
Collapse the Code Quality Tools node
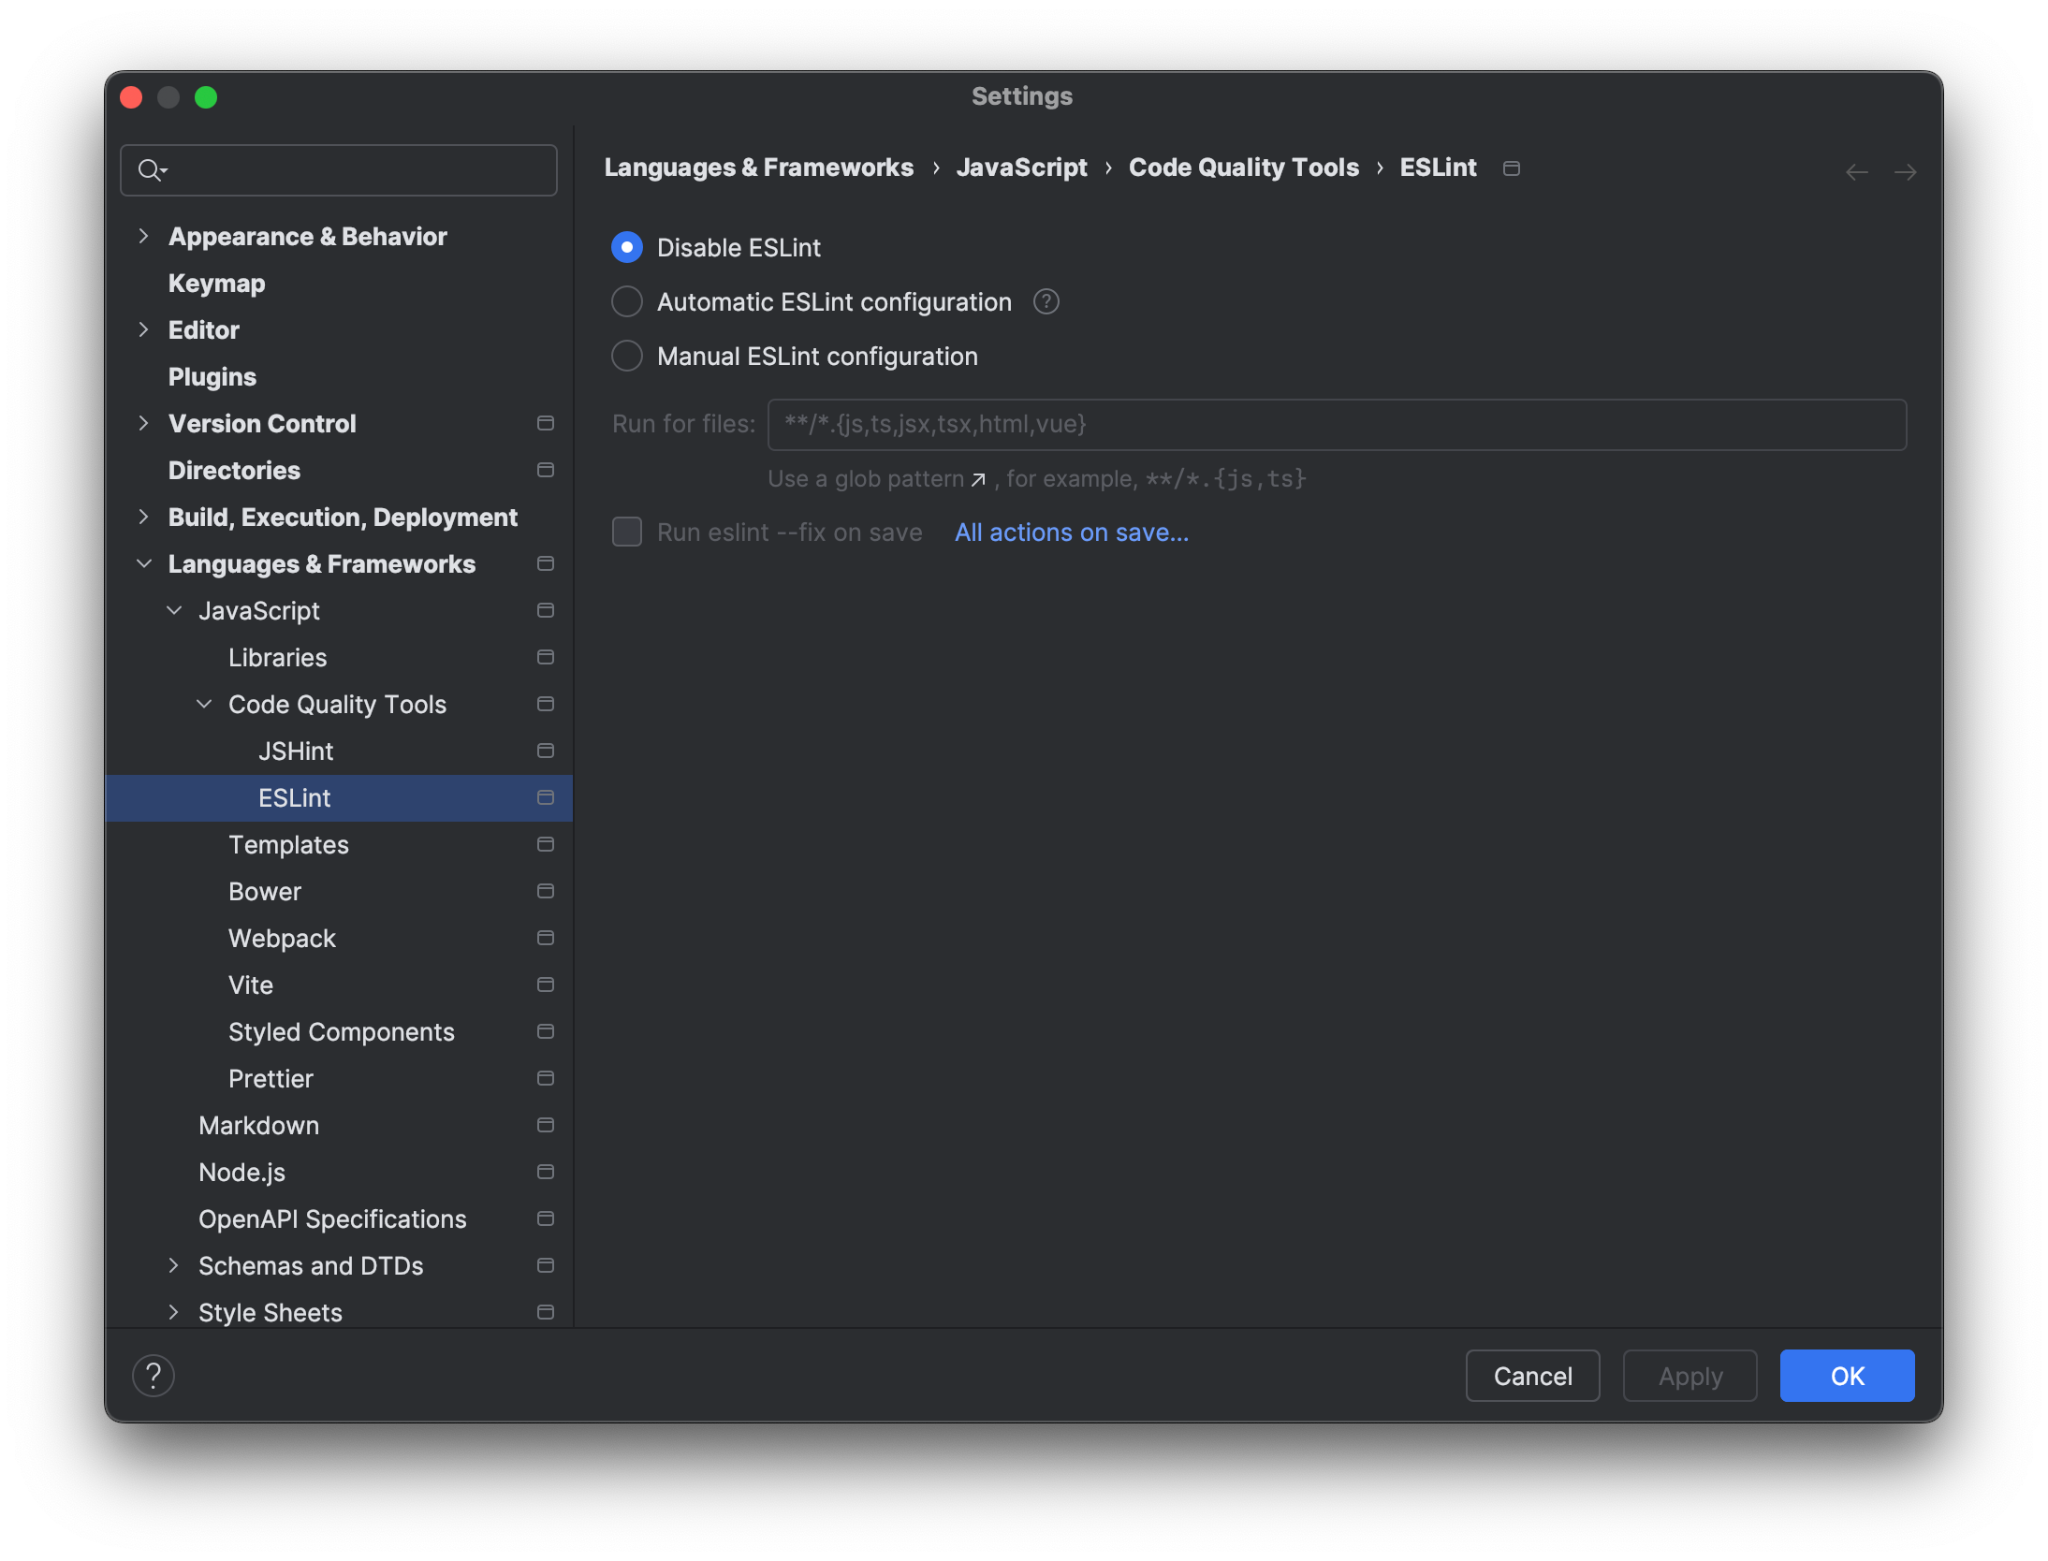point(204,704)
